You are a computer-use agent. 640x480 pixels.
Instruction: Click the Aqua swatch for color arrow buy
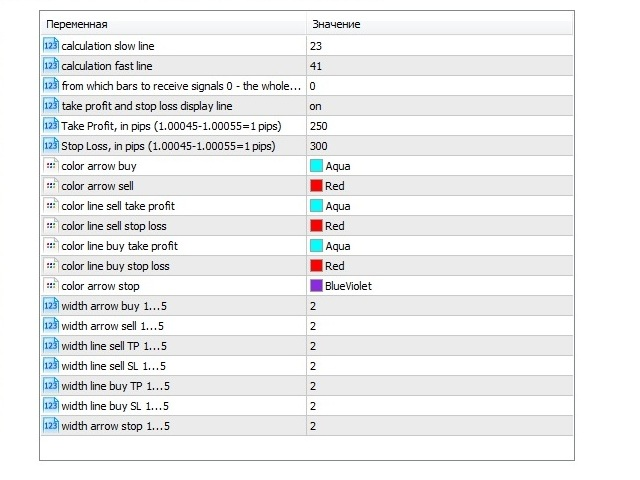(316, 166)
